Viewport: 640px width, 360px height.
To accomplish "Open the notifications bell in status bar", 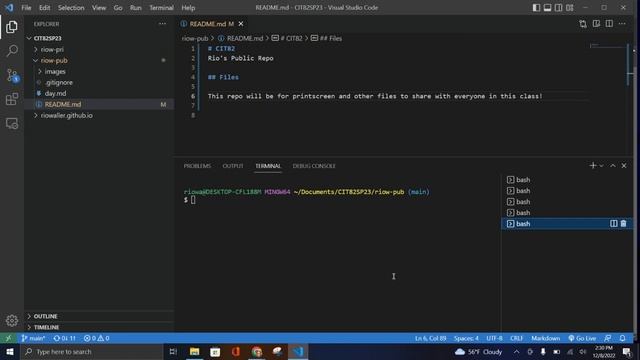I will pyautogui.click(x=622, y=338).
